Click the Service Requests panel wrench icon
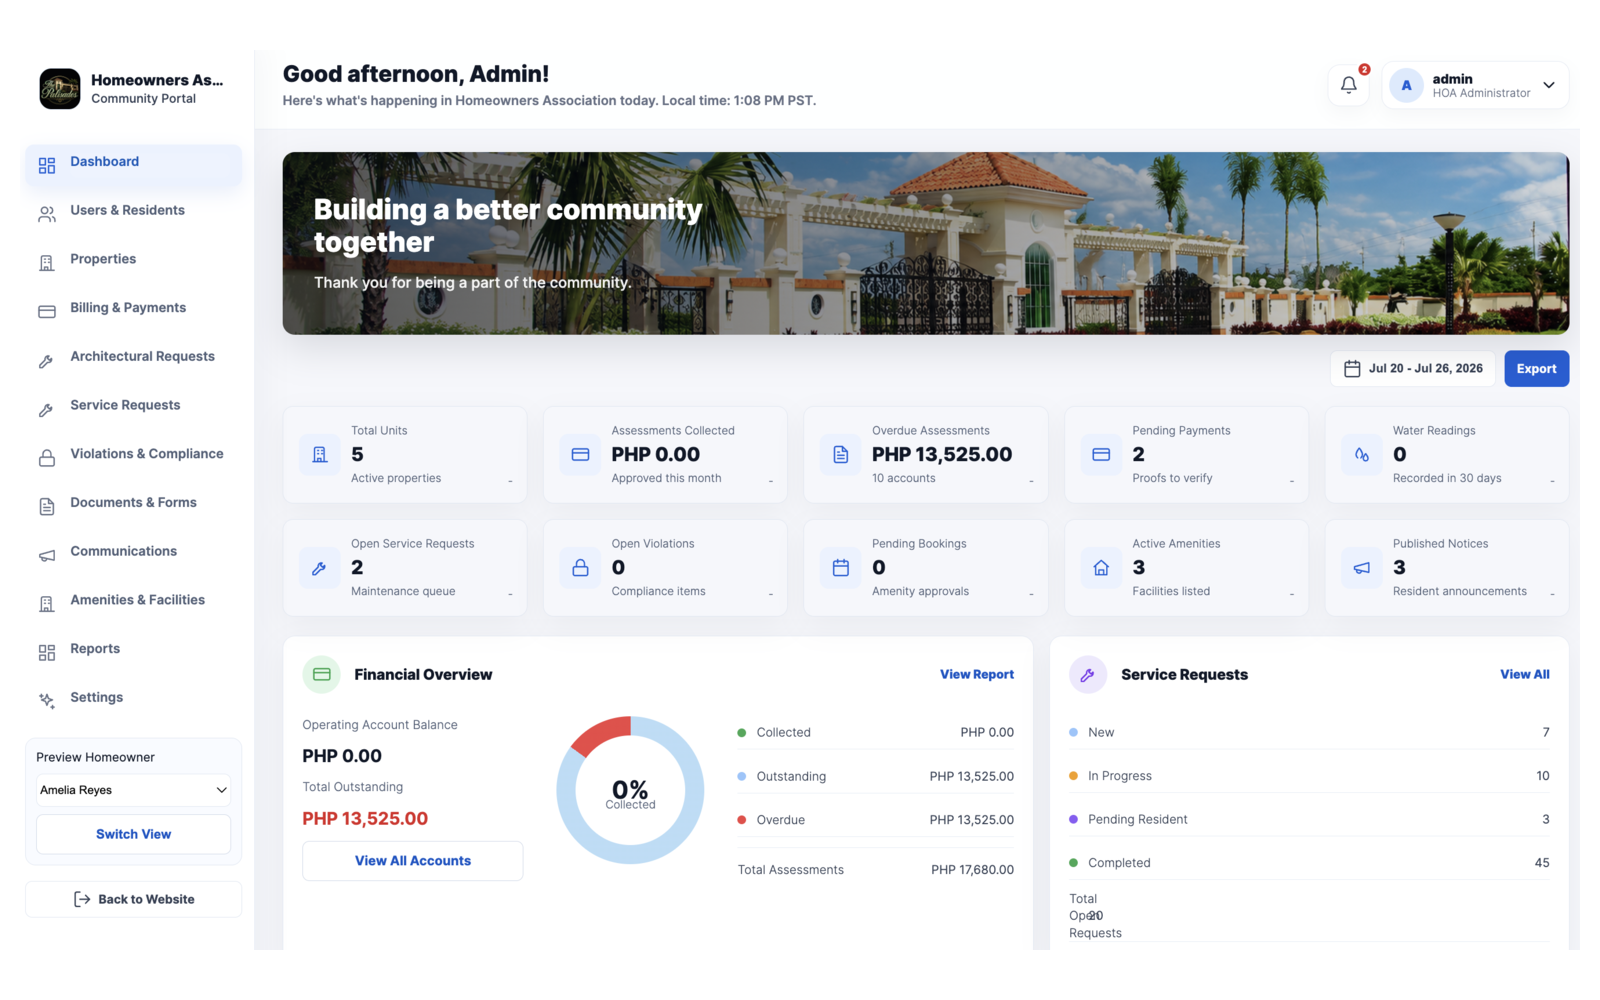 (1088, 675)
